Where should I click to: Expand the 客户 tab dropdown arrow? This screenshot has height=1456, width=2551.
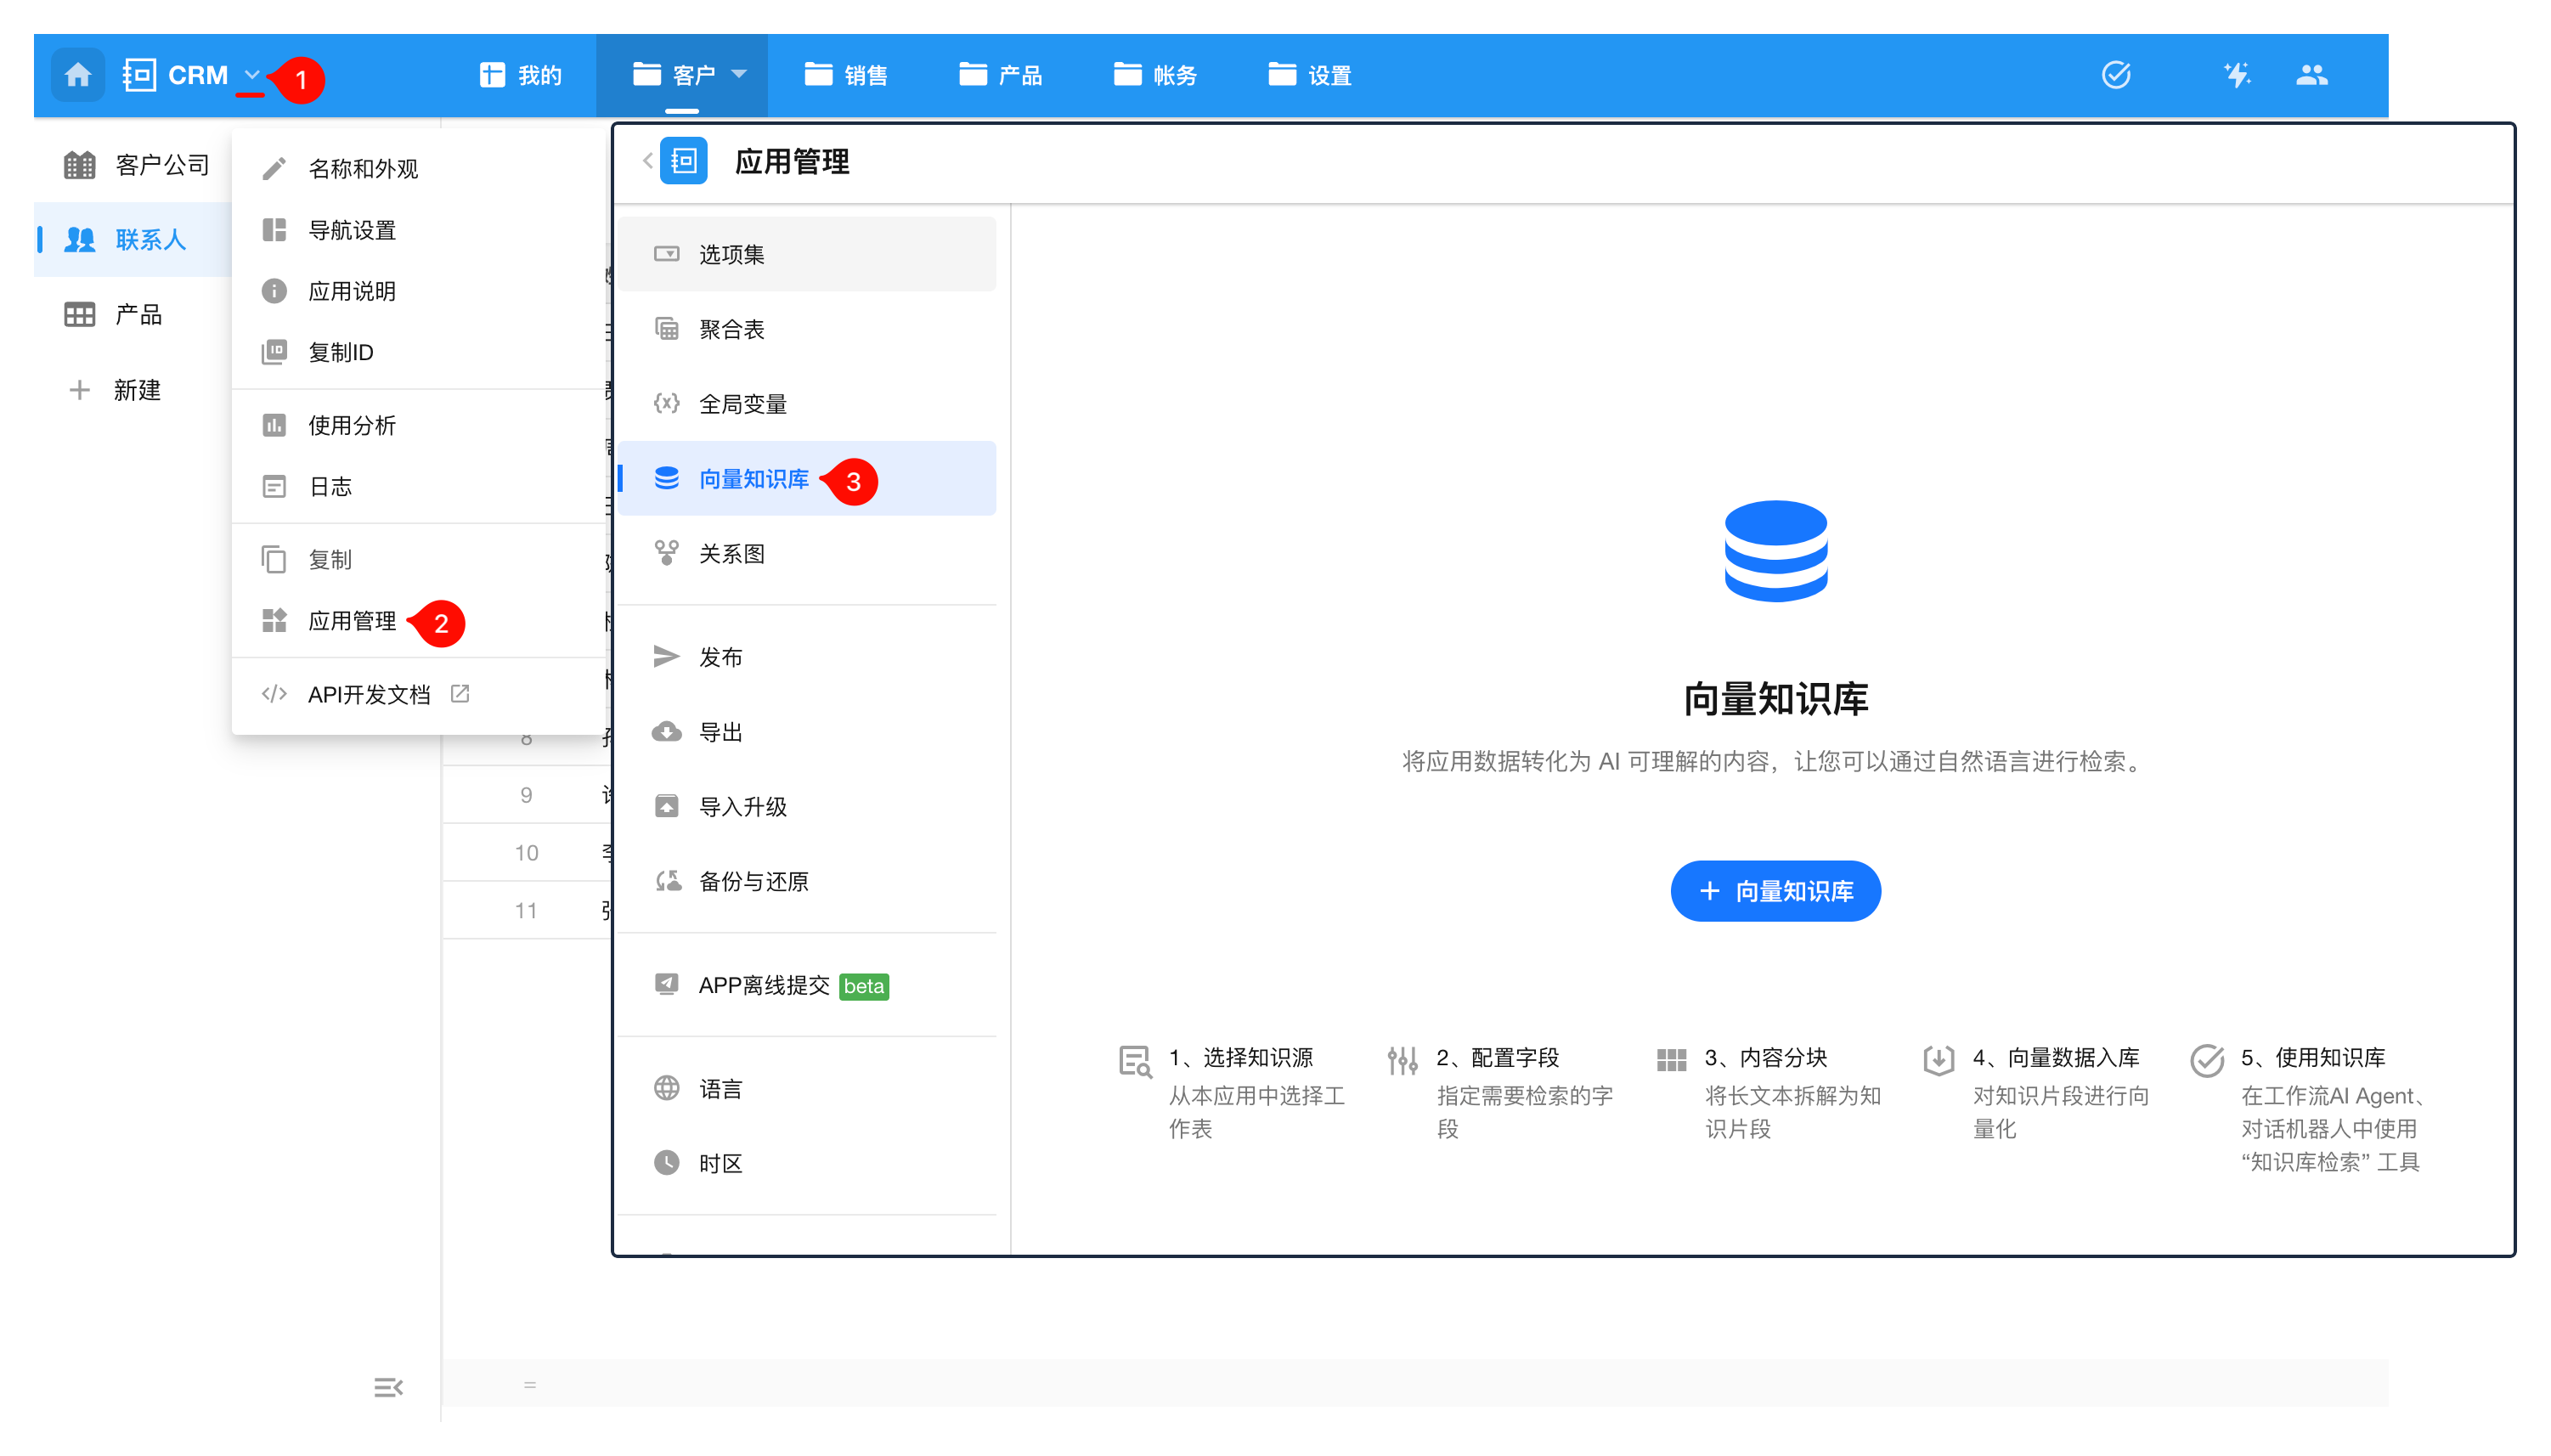(x=739, y=75)
